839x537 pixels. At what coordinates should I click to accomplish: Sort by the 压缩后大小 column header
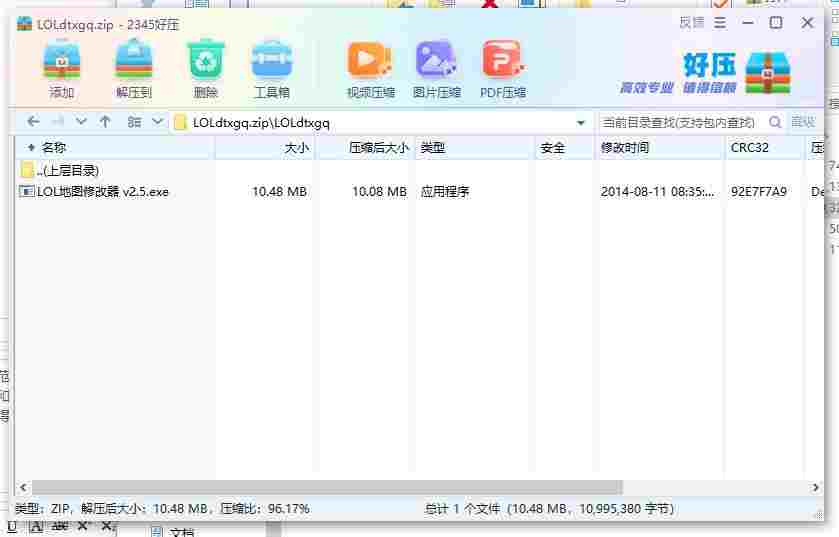click(367, 148)
